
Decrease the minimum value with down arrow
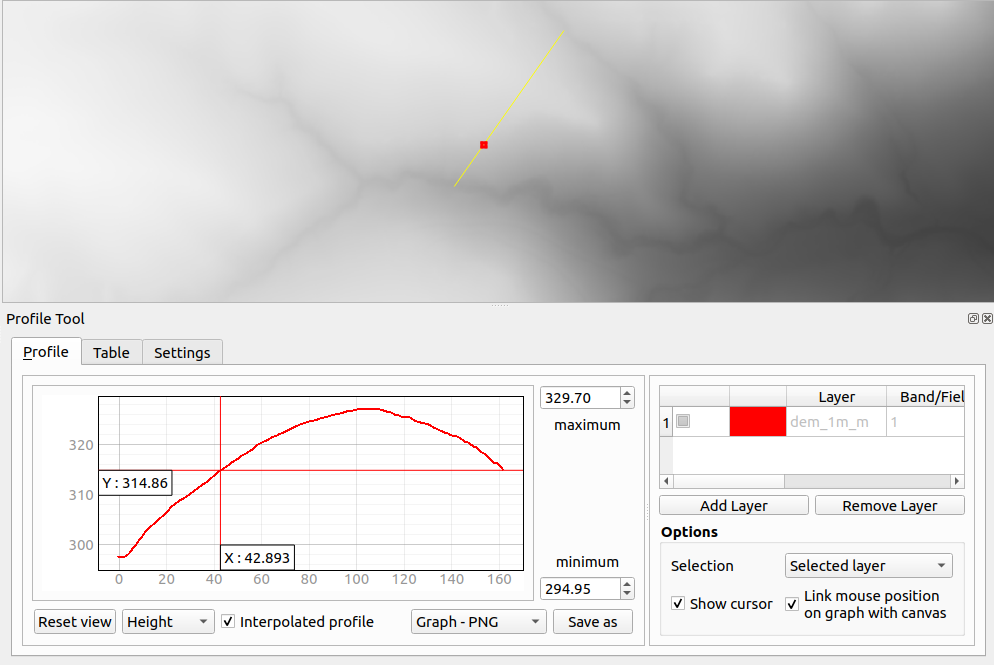point(627,593)
